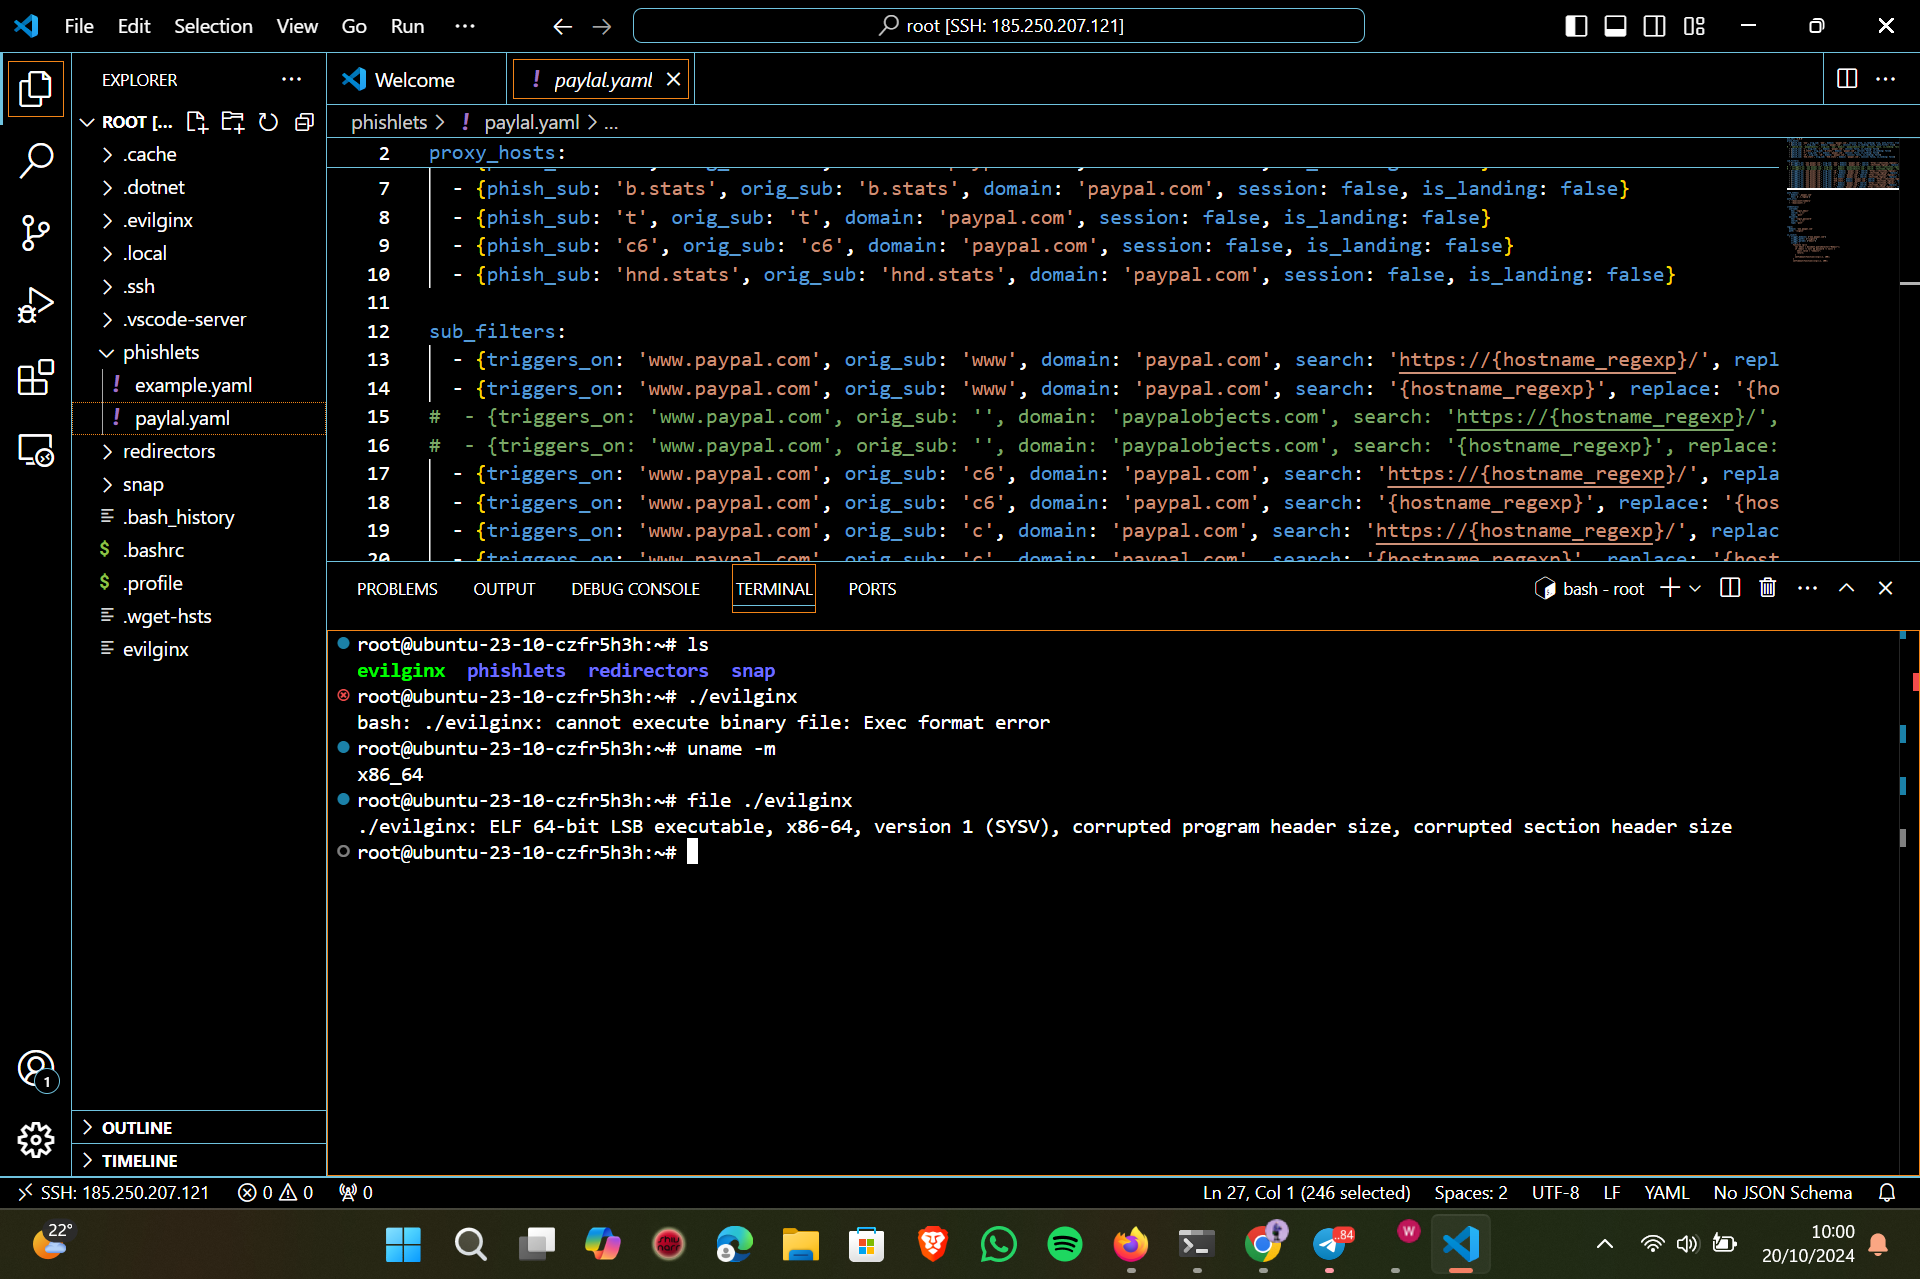Click the UTF-8 encoding indicator
This screenshot has width=1920, height=1279.
1555,1192
